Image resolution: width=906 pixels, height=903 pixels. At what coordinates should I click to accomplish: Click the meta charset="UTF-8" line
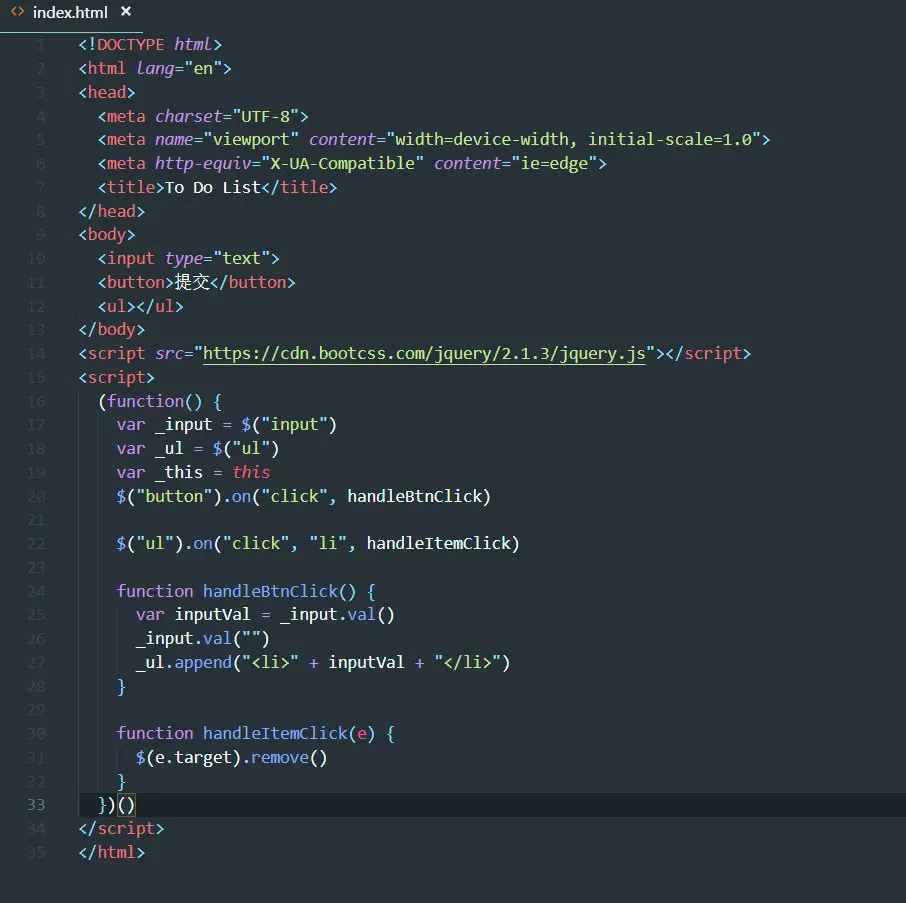(x=203, y=116)
